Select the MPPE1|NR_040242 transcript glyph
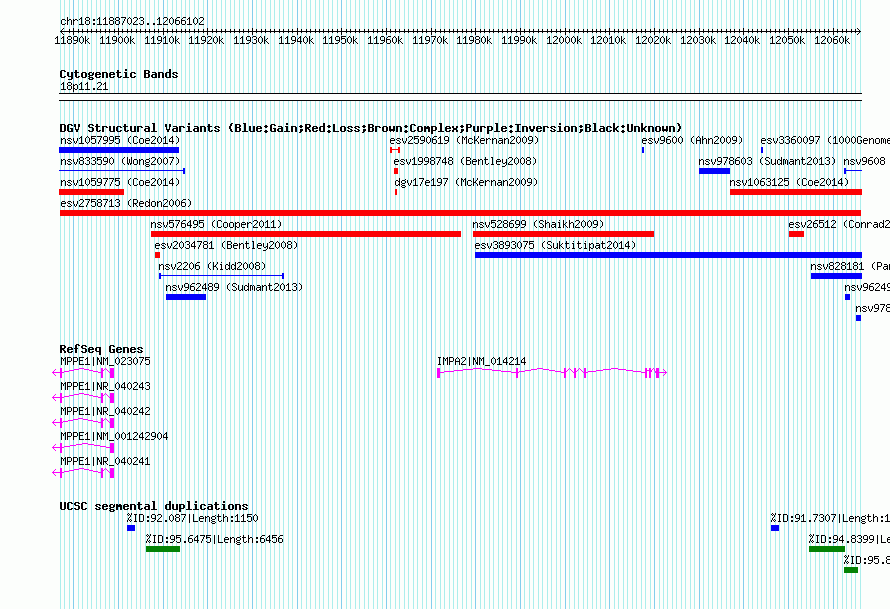The height and width of the screenshot is (609, 890). [x=83, y=423]
